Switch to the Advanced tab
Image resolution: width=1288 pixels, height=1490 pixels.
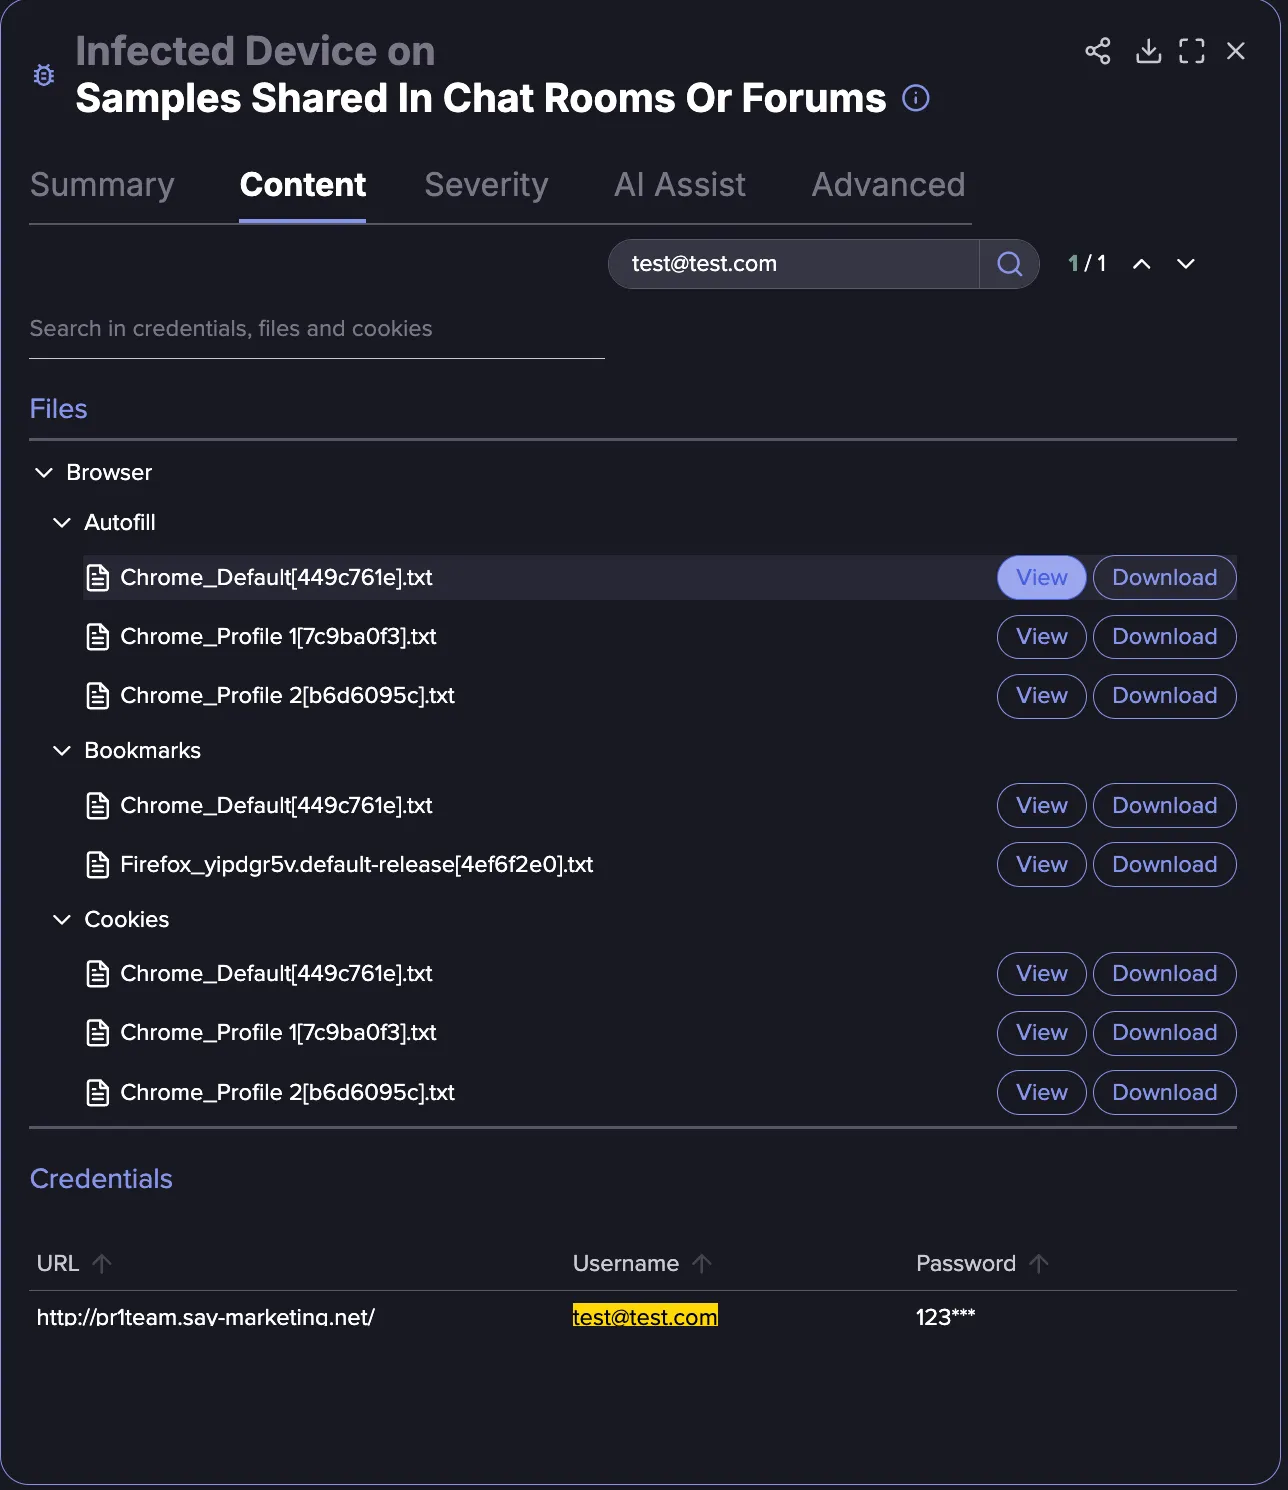pyautogui.click(x=888, y=185)
